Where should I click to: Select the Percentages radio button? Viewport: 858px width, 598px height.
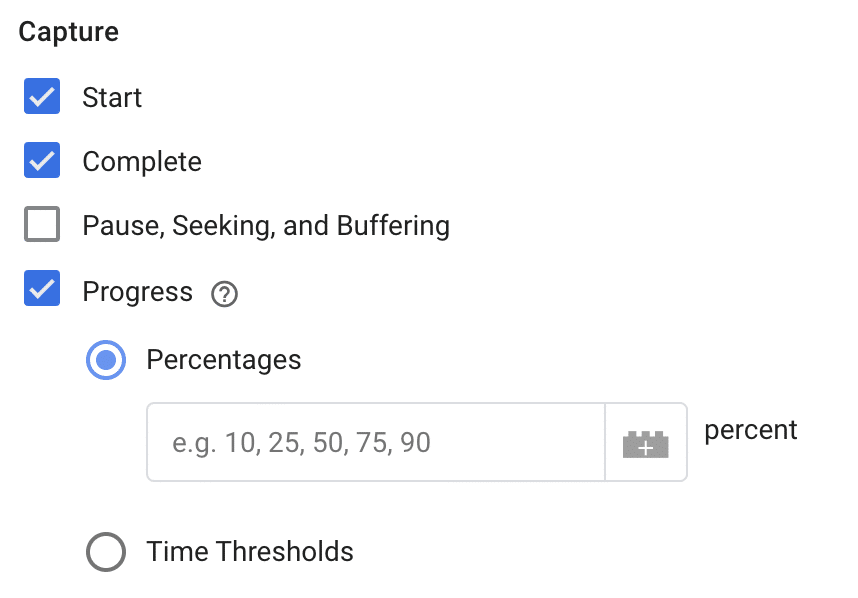[x=106, y=360]
